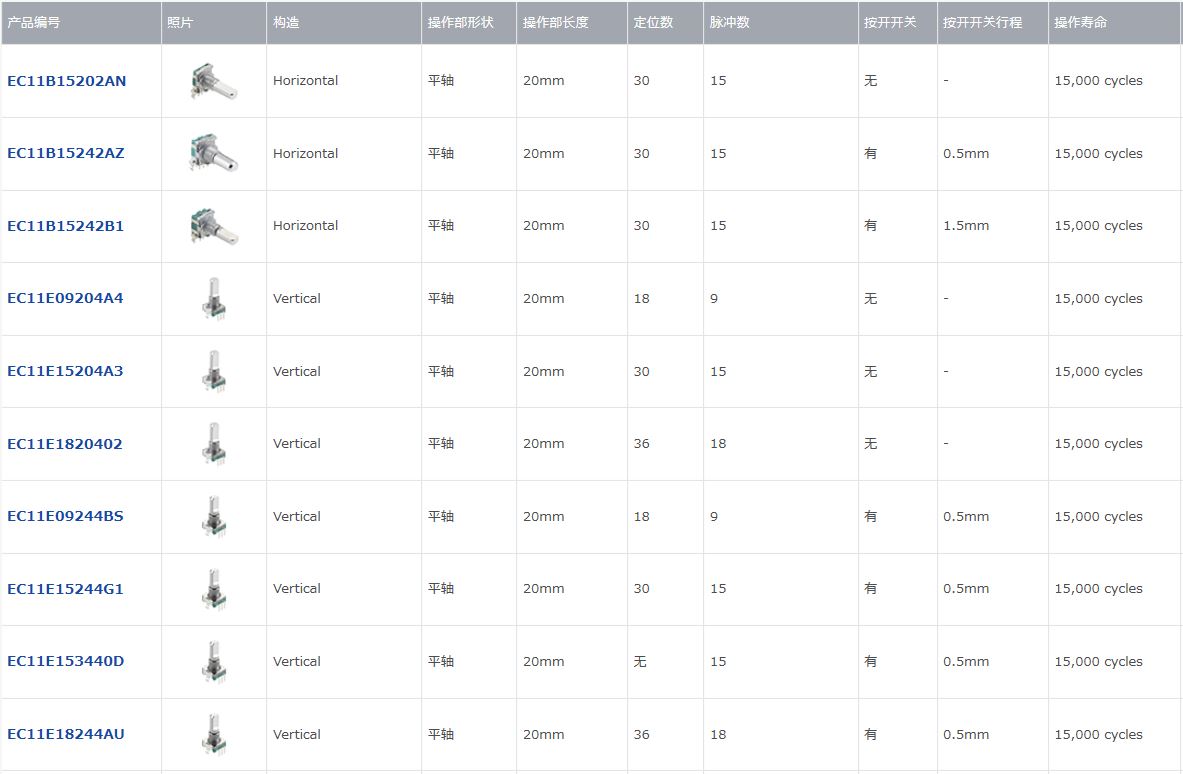Viewport: 1183px width, 774px height.
Task: Open product link EC11E09204A4
Action: [x=65, y=298]
